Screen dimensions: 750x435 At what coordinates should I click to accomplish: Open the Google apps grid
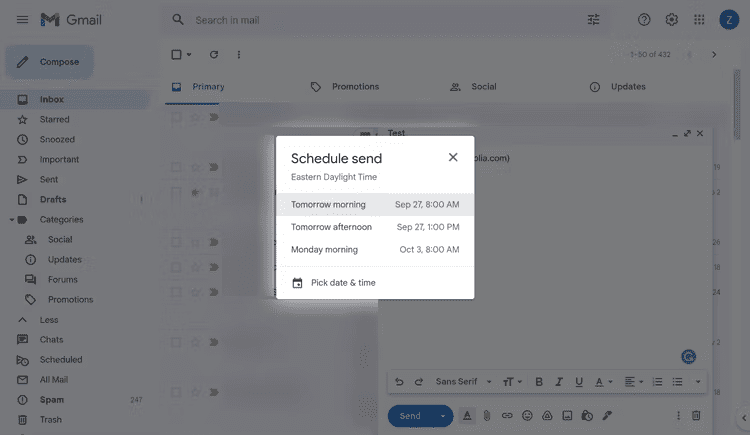click(699, 20)
